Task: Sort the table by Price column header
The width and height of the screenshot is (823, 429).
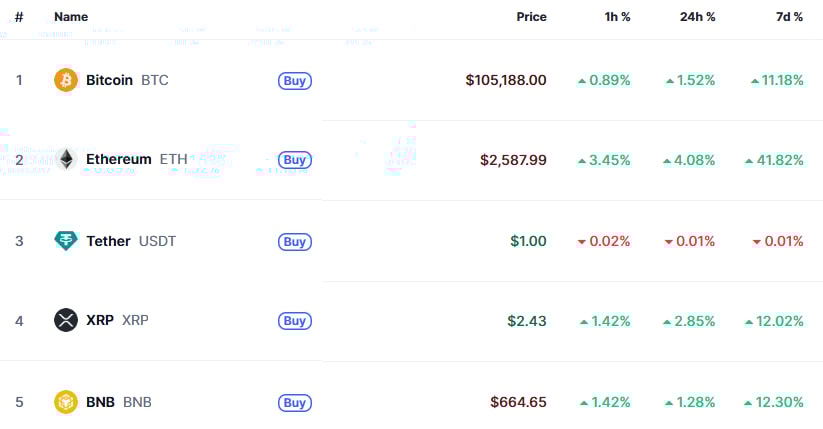Action: [531, 17]
